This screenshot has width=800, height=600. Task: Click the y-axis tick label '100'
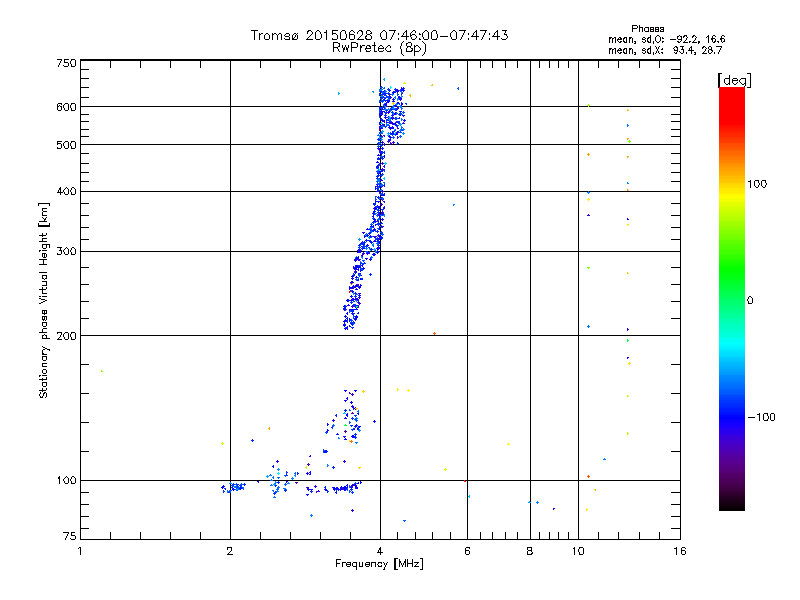pyautogui.click(x=66, y=481)
